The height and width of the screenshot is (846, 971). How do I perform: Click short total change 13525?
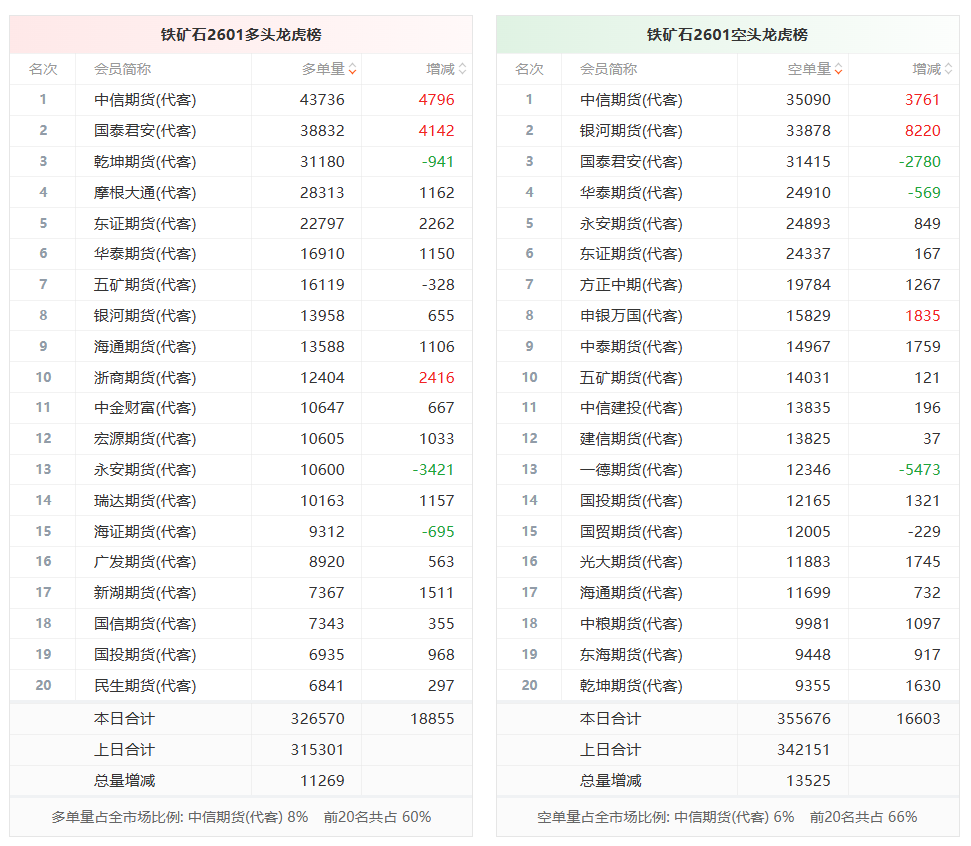[808, 781]
